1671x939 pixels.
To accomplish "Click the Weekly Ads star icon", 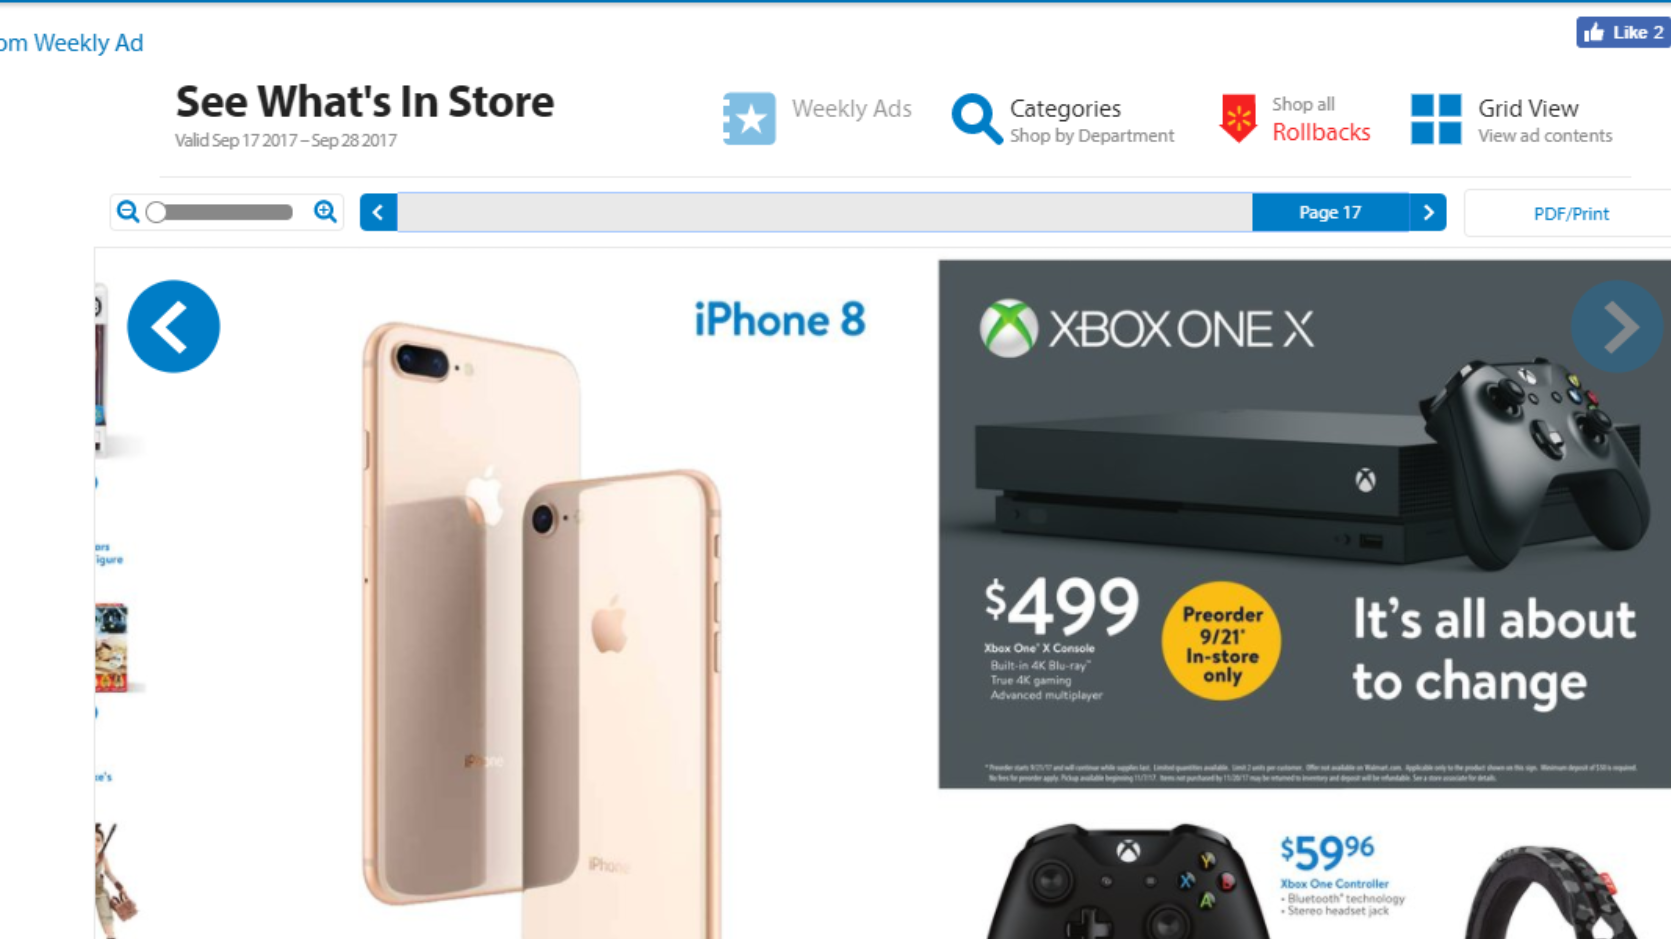I will [x=749, y=119].
